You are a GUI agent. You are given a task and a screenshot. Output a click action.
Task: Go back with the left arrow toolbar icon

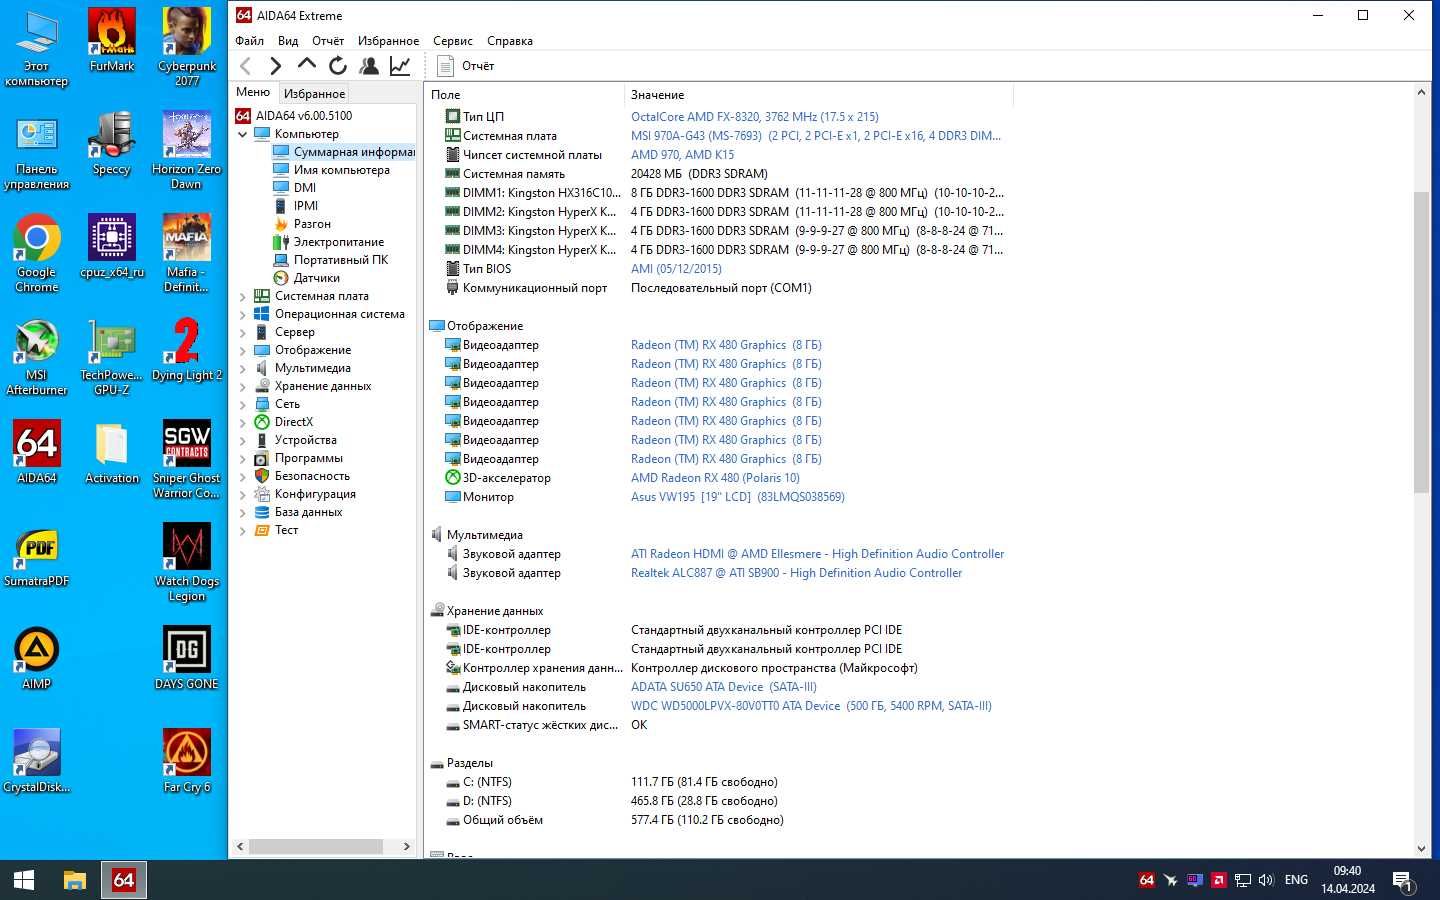point(246,66)
